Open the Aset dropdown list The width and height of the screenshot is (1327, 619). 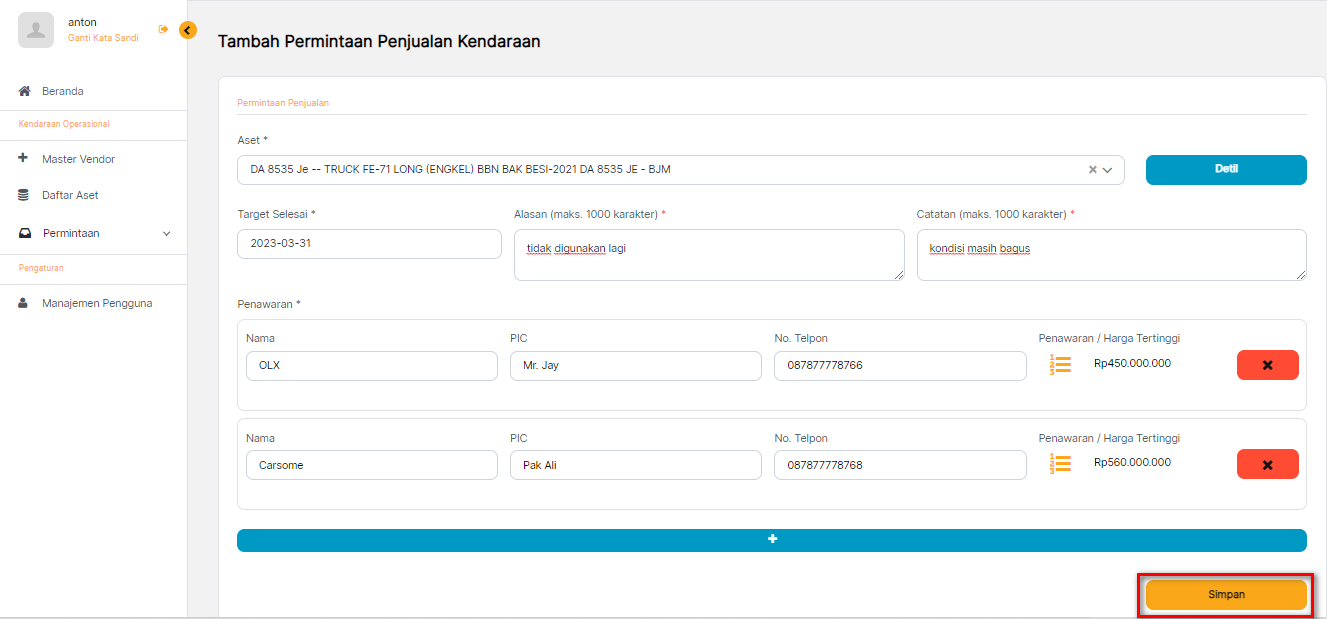(x=1108, y=170)
